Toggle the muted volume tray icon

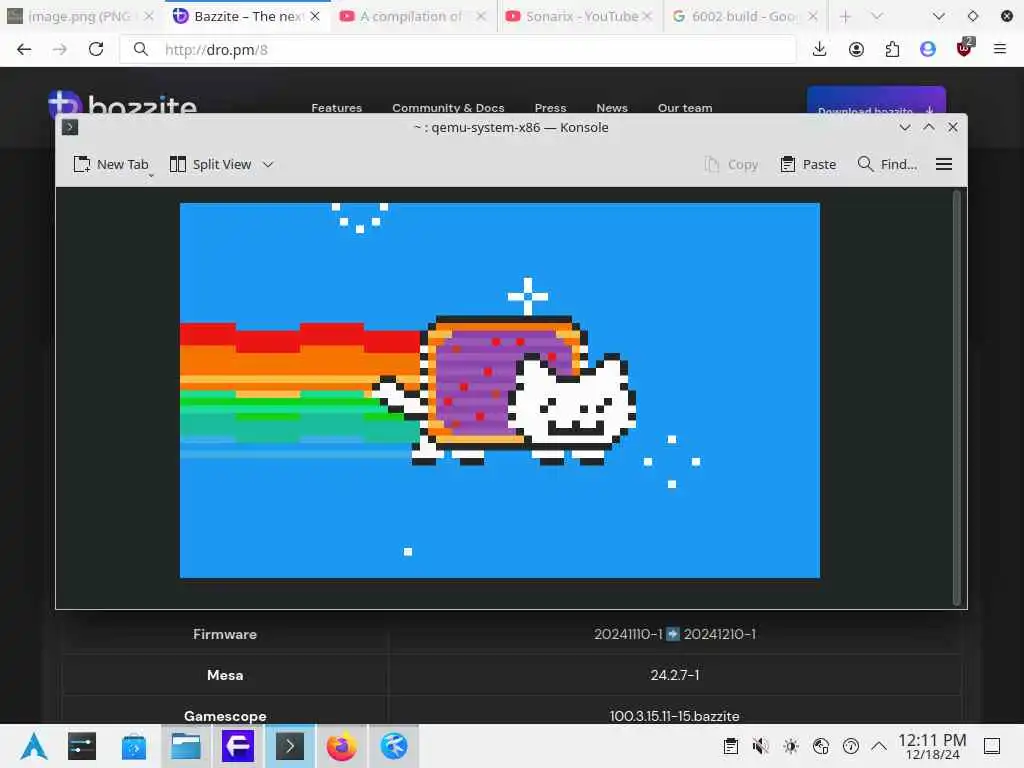(x=760, y=746)
